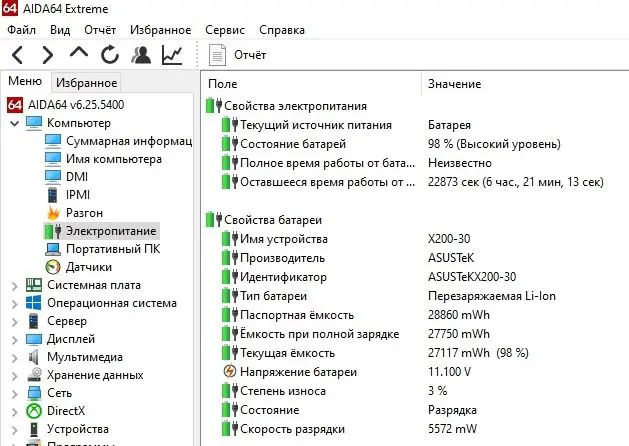Expand the Системная плата node
This screenshot has height=446, width=629.
click(14, 286)
